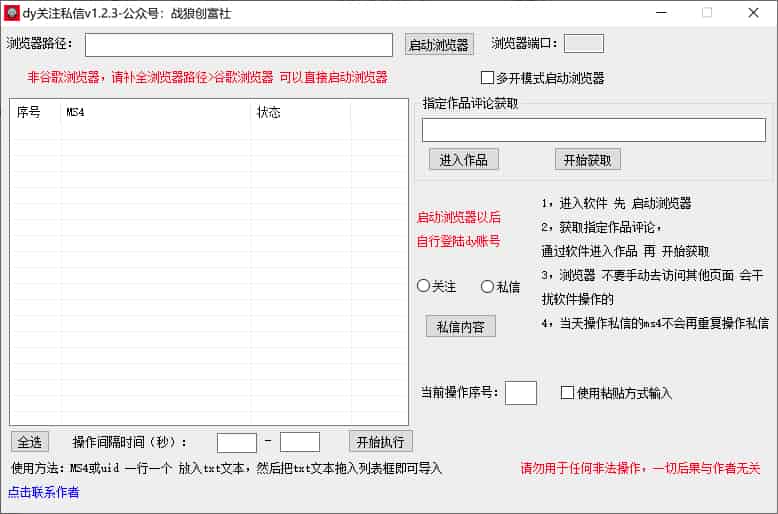Image resolution: width=778 pixels, height=514 pixels.
Task: Click the 状态 column header
Action: [269, 113]
